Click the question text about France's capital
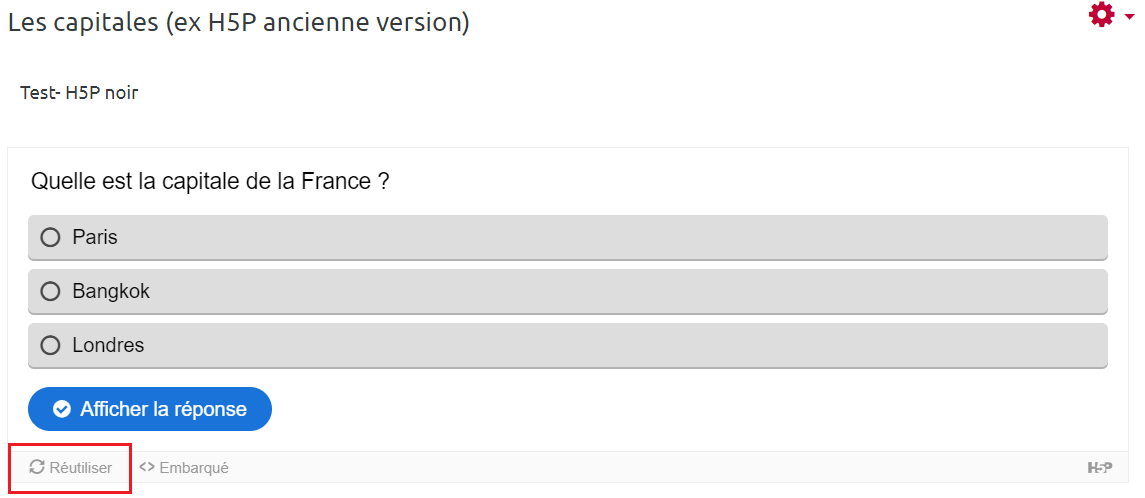Screen dimensions: 1145x498 click(x=210, y=182)
